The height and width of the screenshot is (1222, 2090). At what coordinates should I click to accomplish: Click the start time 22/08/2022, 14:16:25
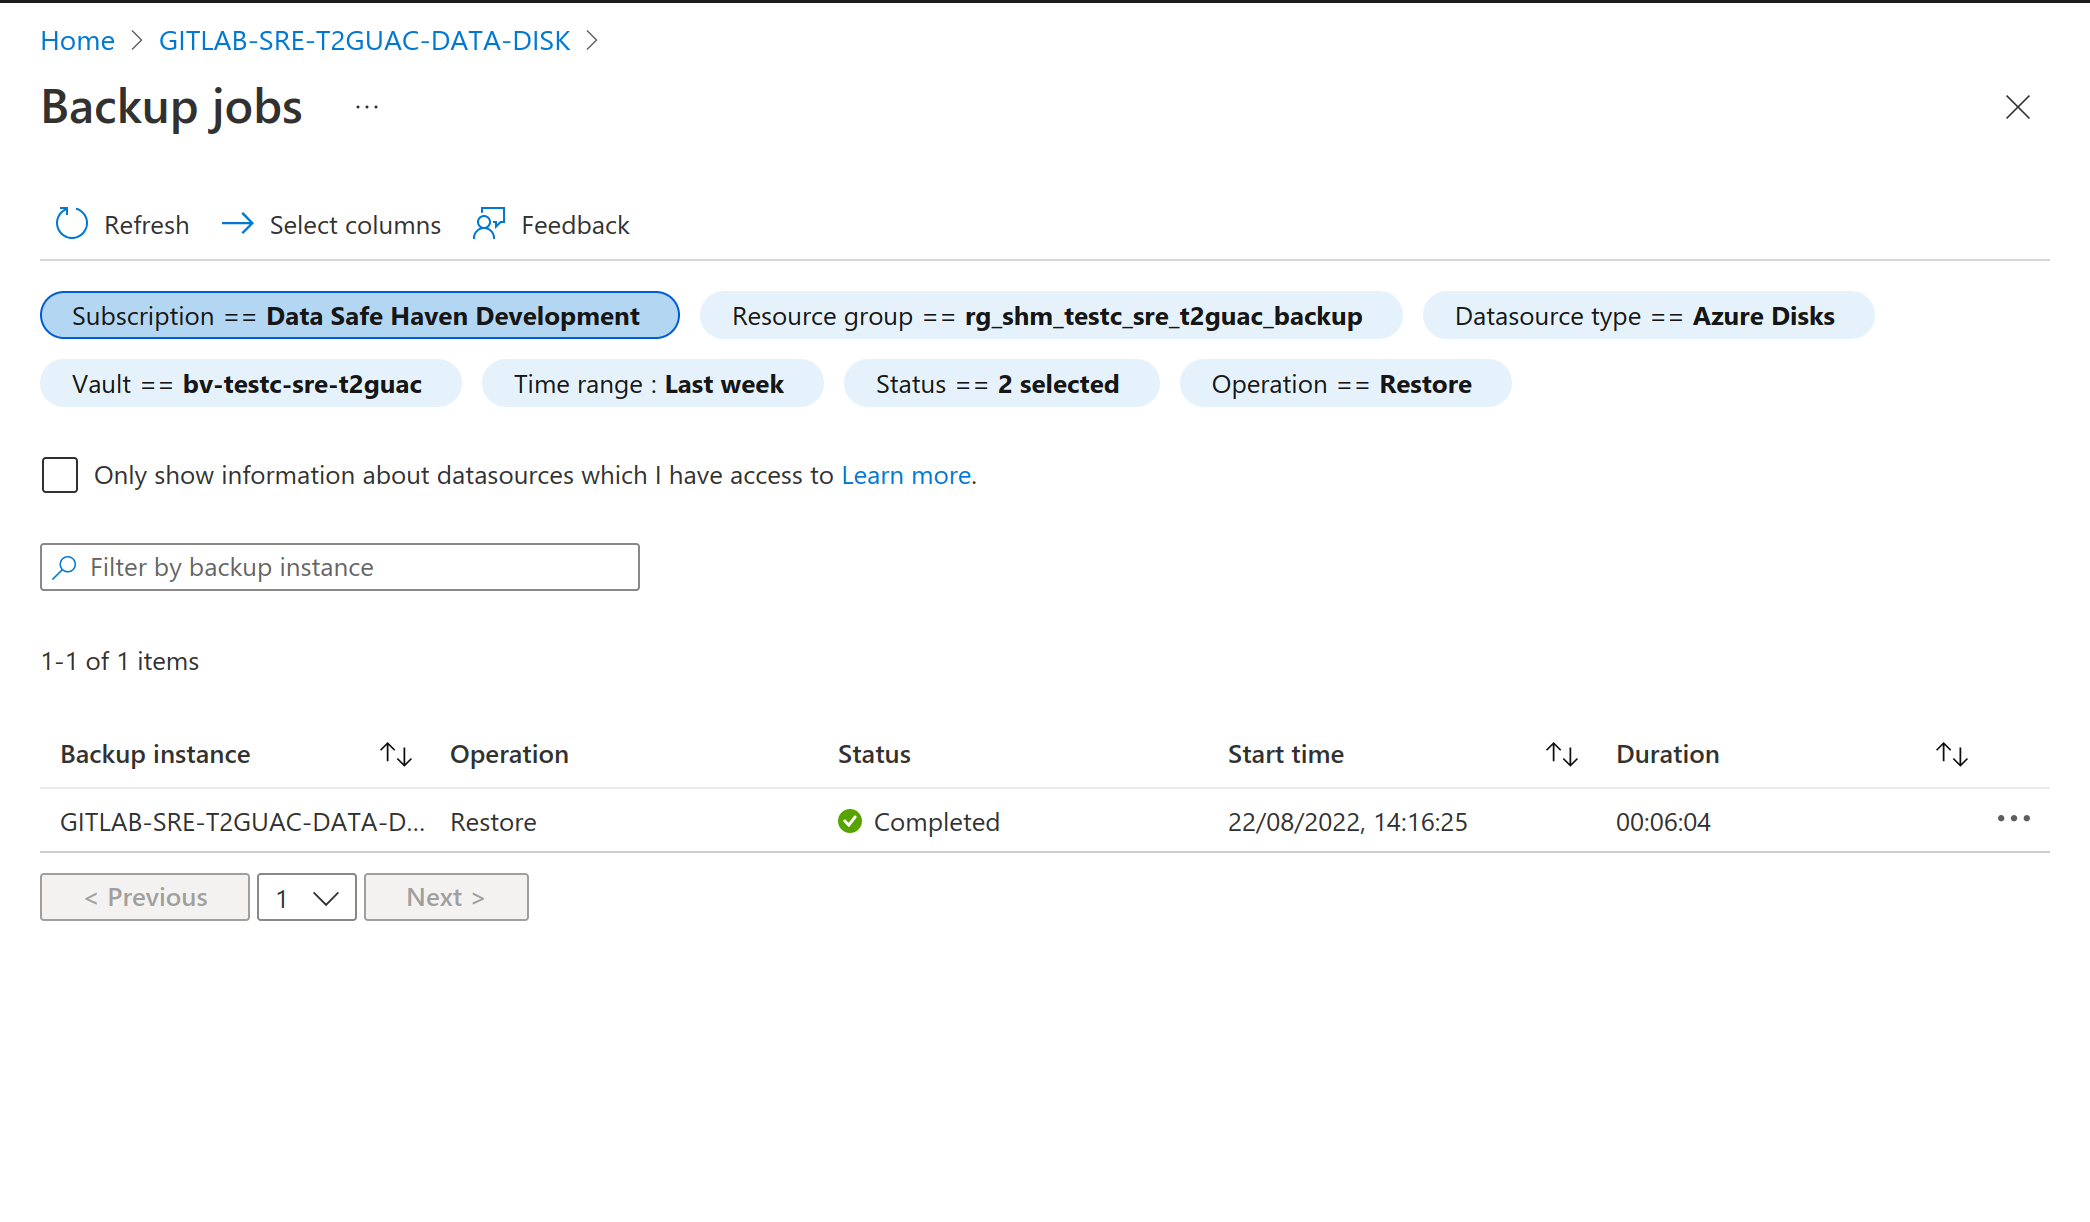1348,822
